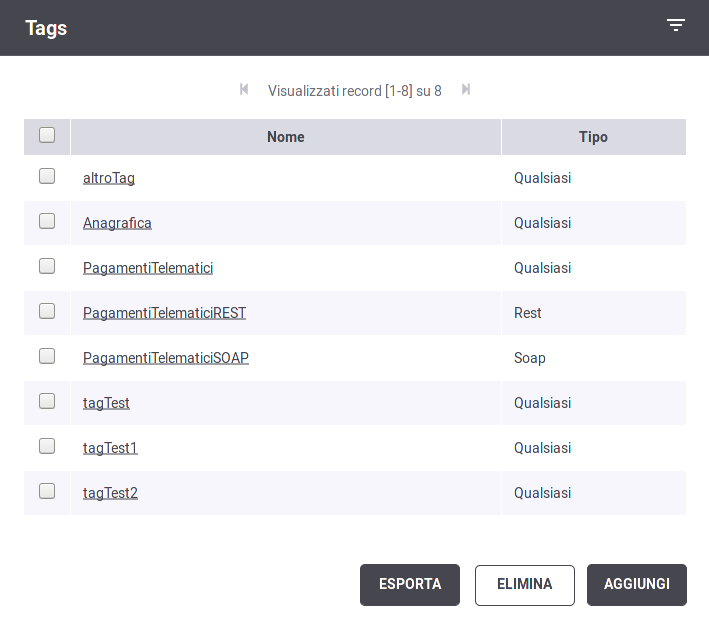Screen dimensions: 709x633
Task: Open the Anagrafica tag link
Action: (117, 223)
